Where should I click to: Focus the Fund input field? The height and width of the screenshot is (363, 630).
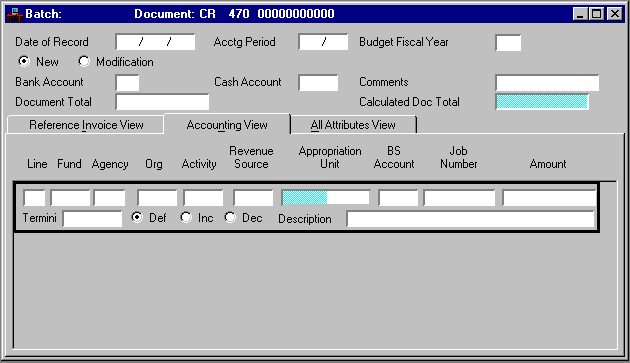70,198
